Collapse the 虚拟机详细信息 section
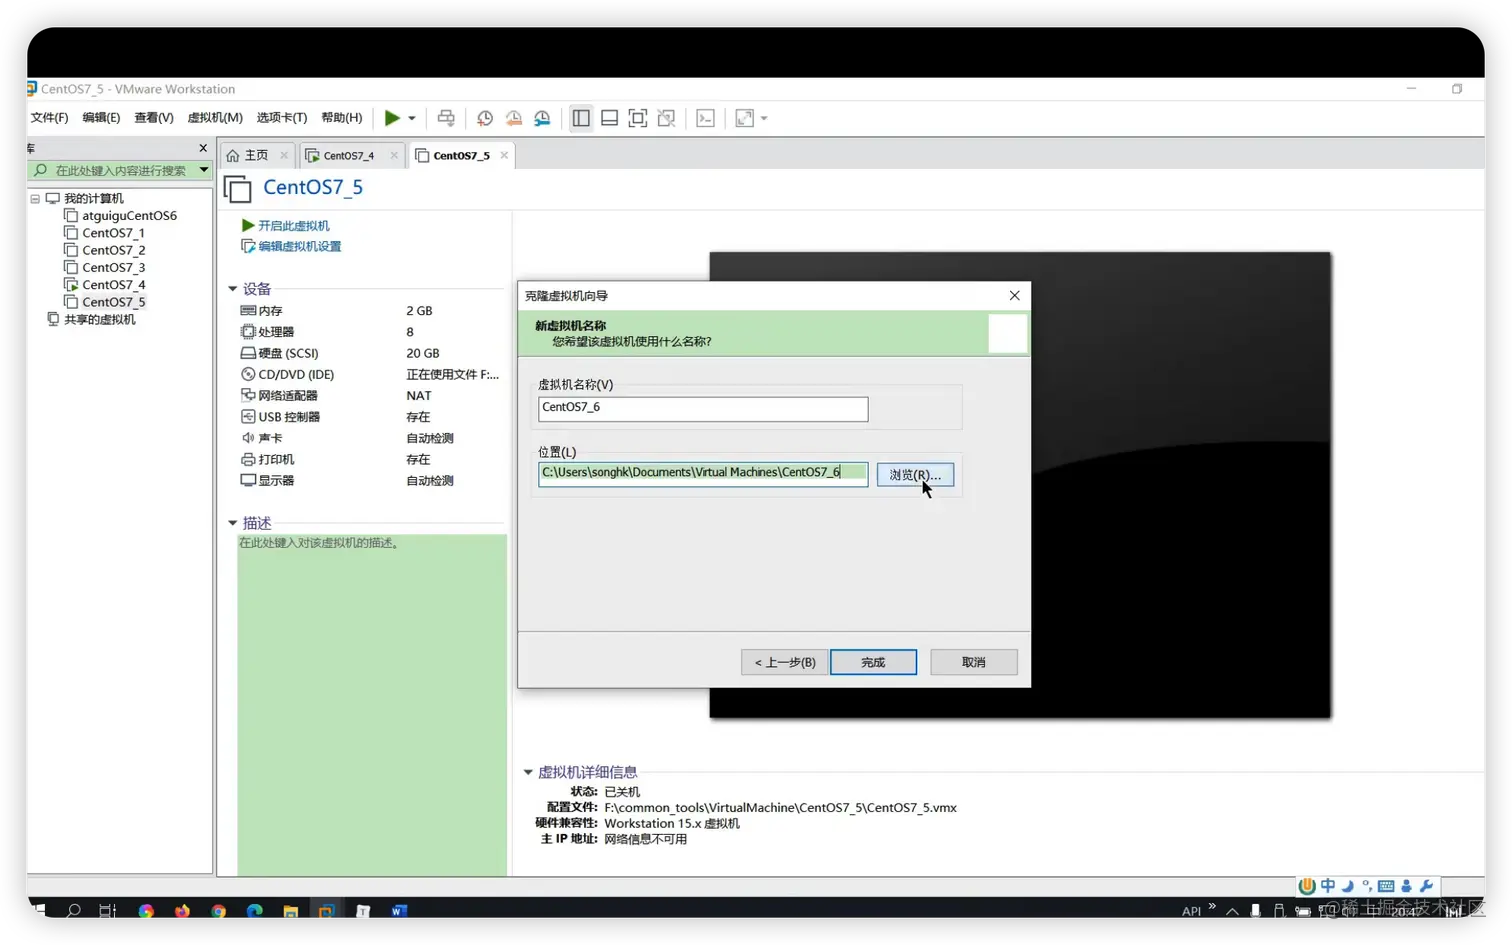 [528, 772]
